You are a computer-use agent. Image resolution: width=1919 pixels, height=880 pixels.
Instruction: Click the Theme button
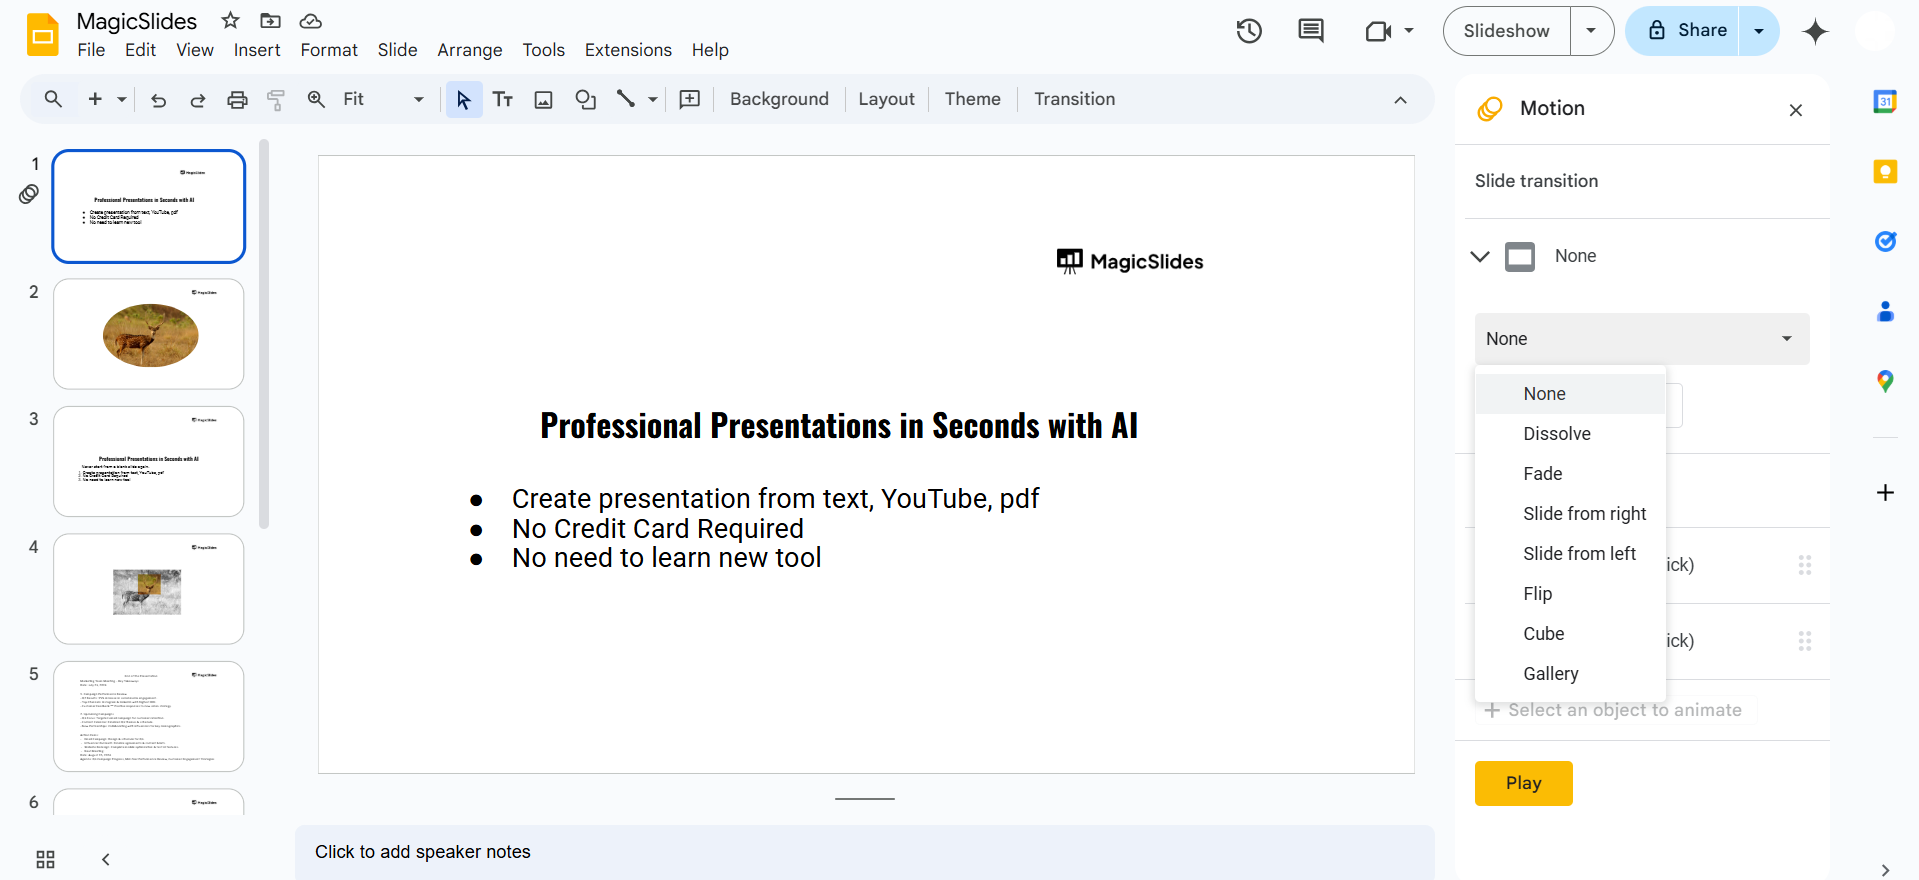pos(972,99)
